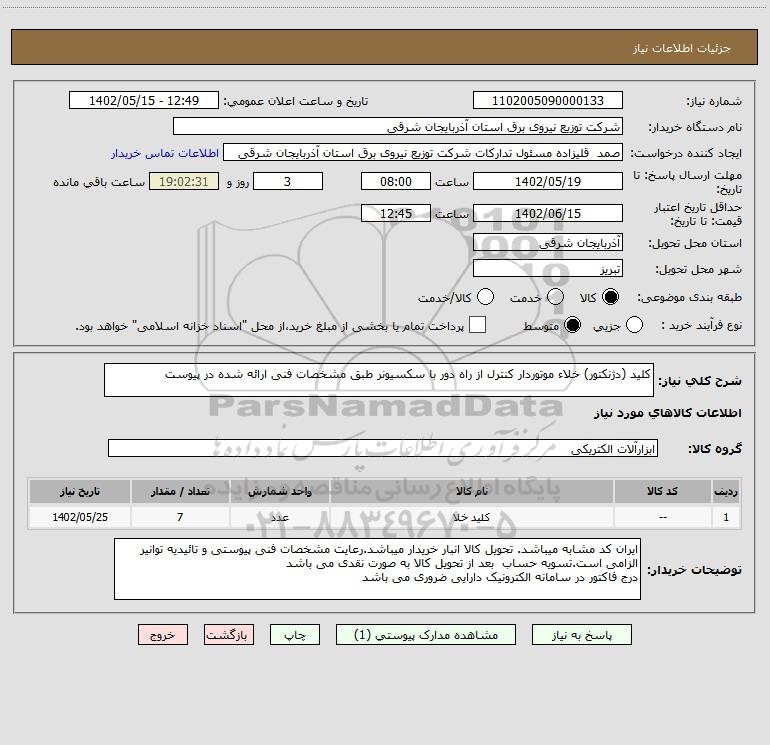The height and width of the screenshot is (745, 770).
Task: Click delivery city field تبریز
Action: click(548, 269)
